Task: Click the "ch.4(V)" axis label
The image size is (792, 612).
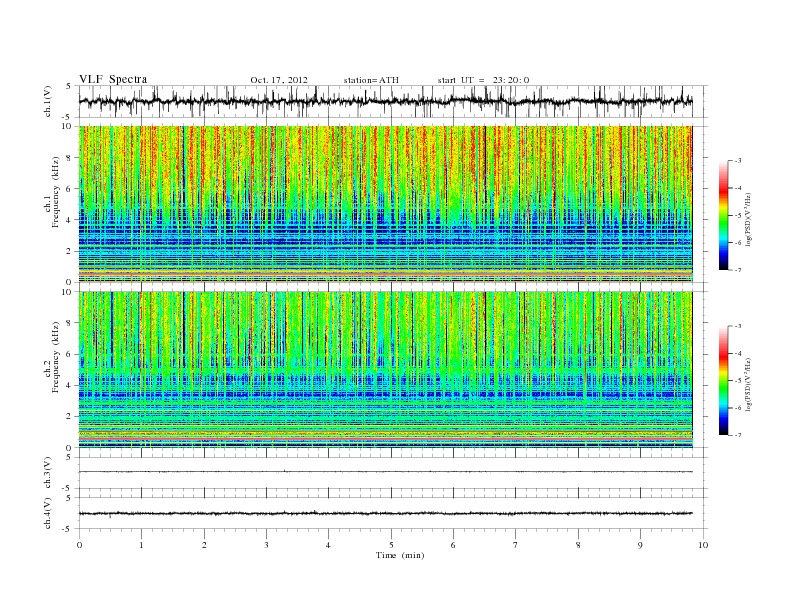Action: tap(48, 514)
